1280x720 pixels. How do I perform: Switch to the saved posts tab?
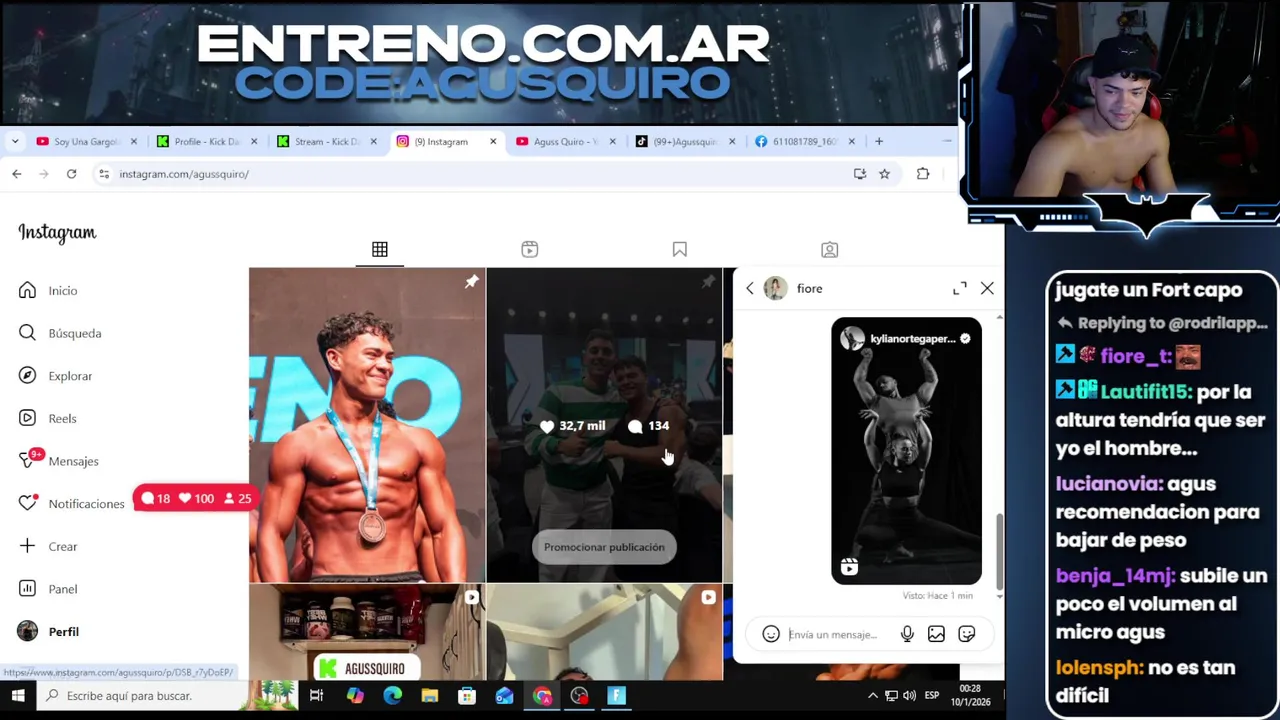[x=680, y=249]
